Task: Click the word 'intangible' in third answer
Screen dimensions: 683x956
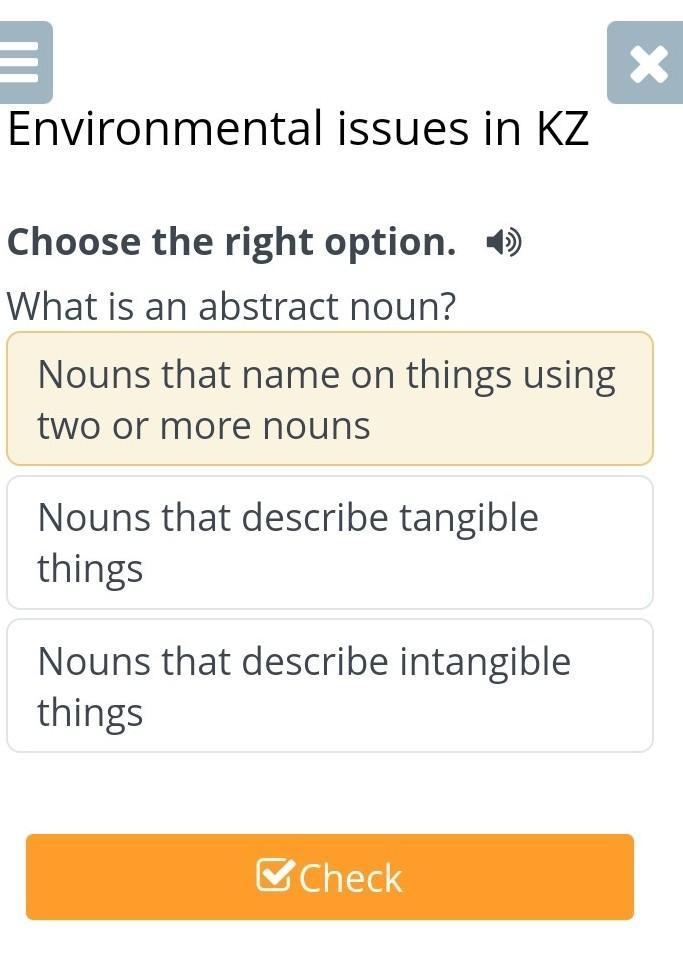Action: (x=485, y=662)
